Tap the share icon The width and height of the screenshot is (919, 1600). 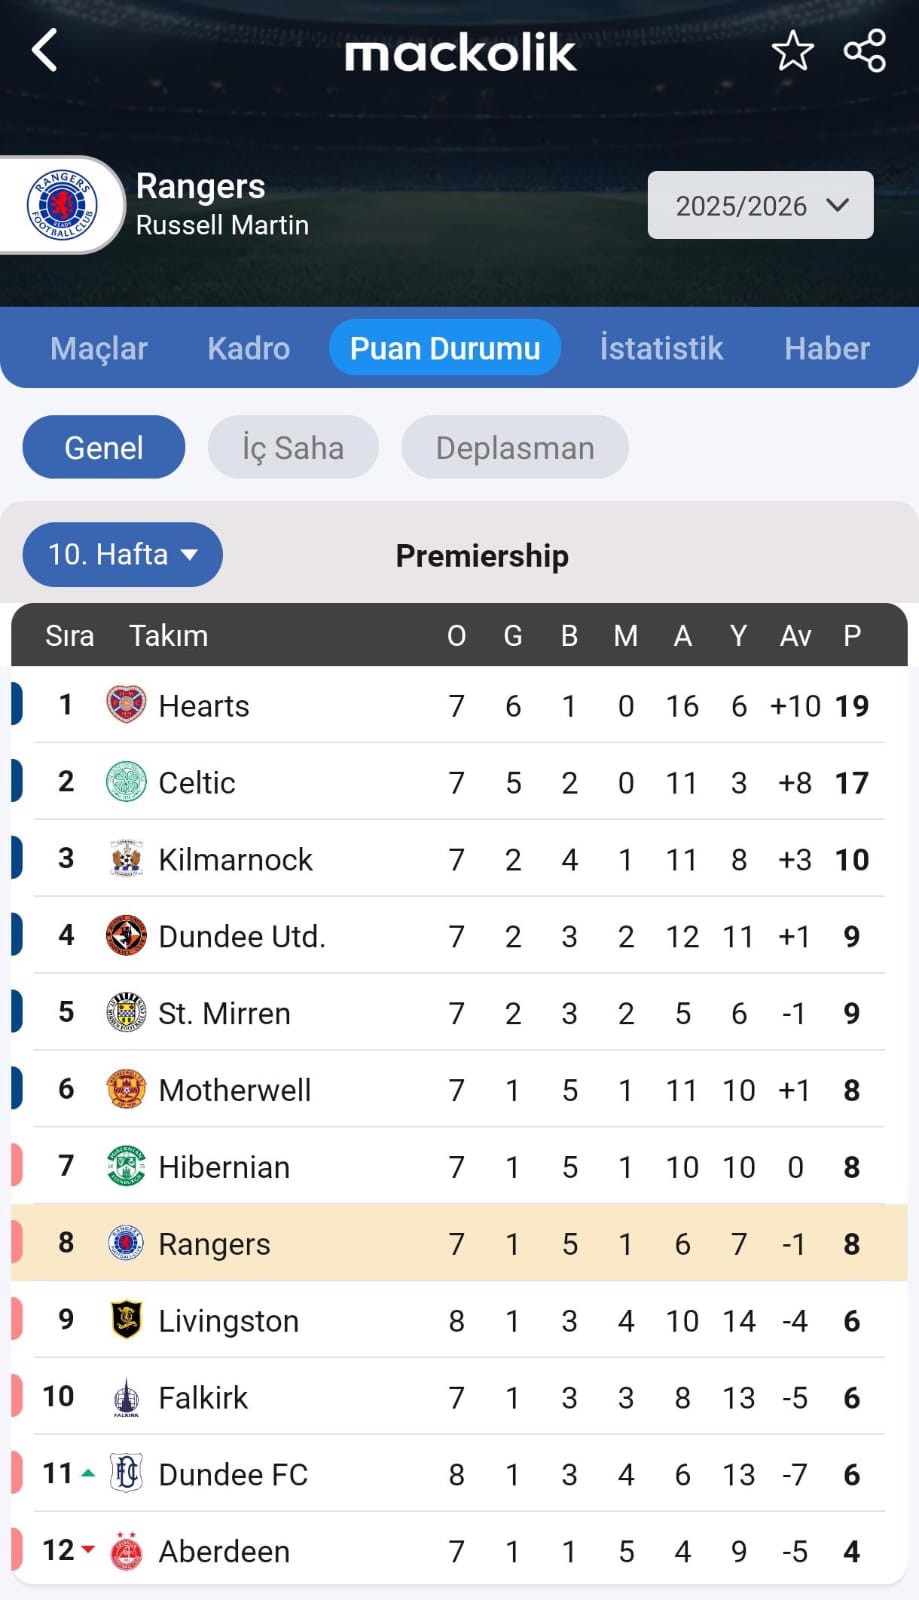[x=865, y=51]
